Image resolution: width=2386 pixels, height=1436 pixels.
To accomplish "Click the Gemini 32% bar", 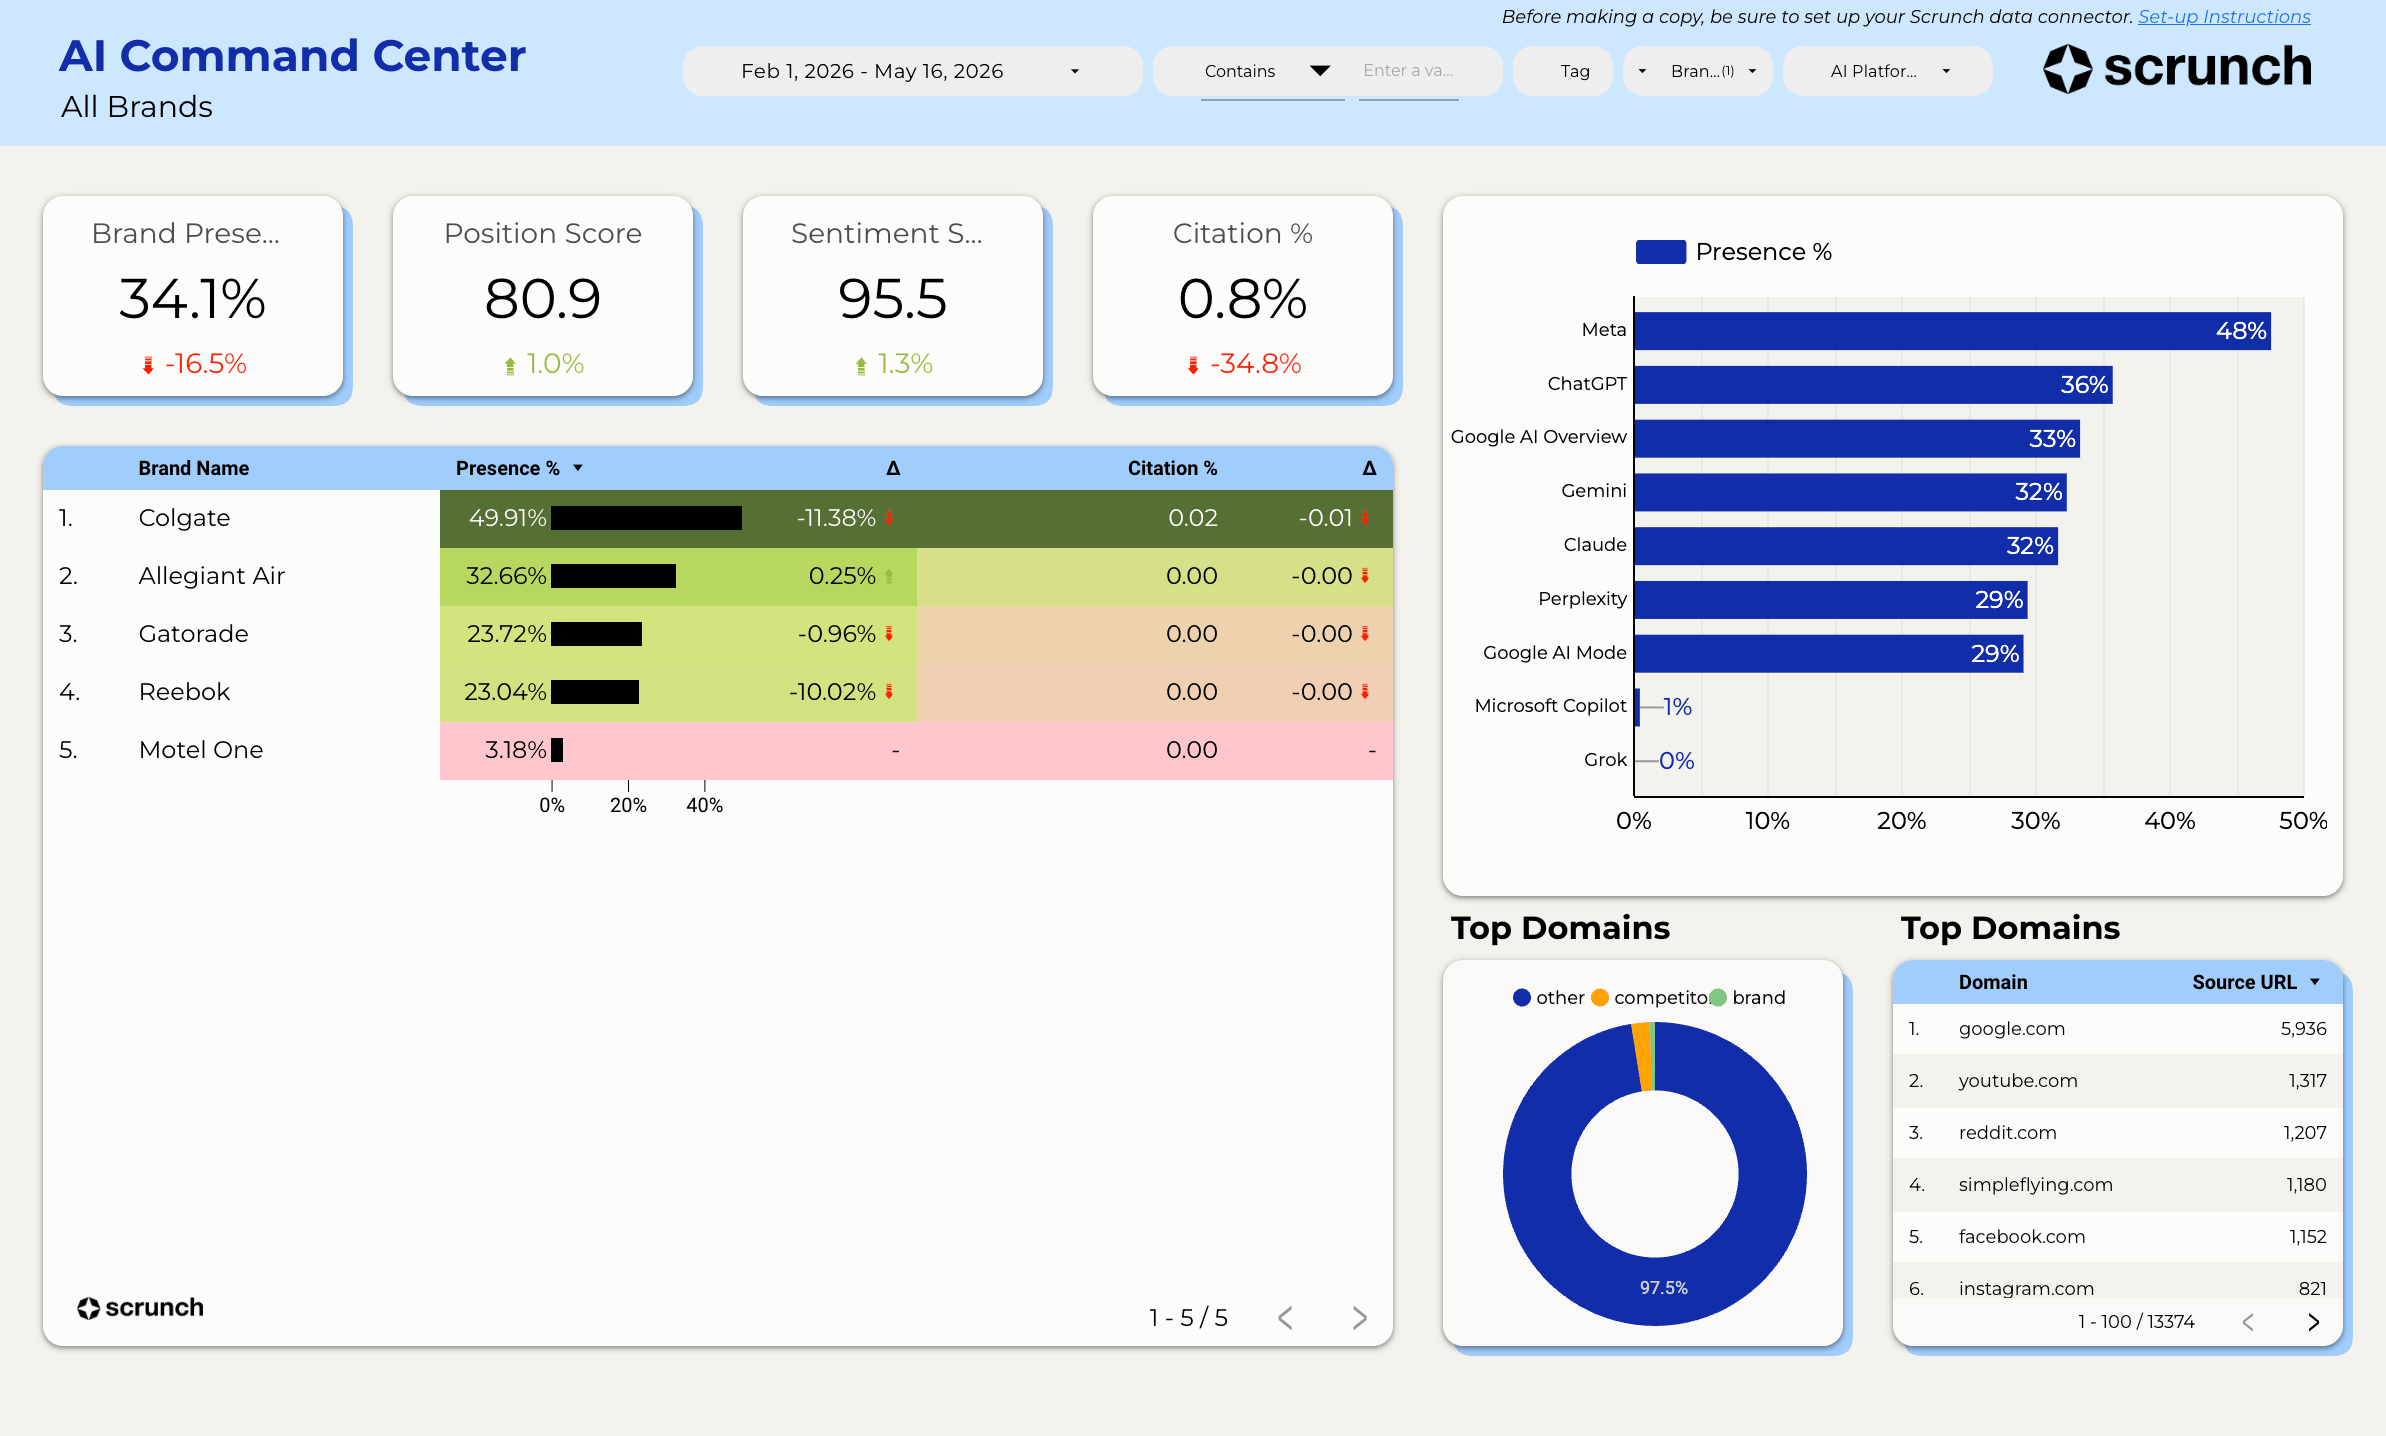I will (1850, 492).
